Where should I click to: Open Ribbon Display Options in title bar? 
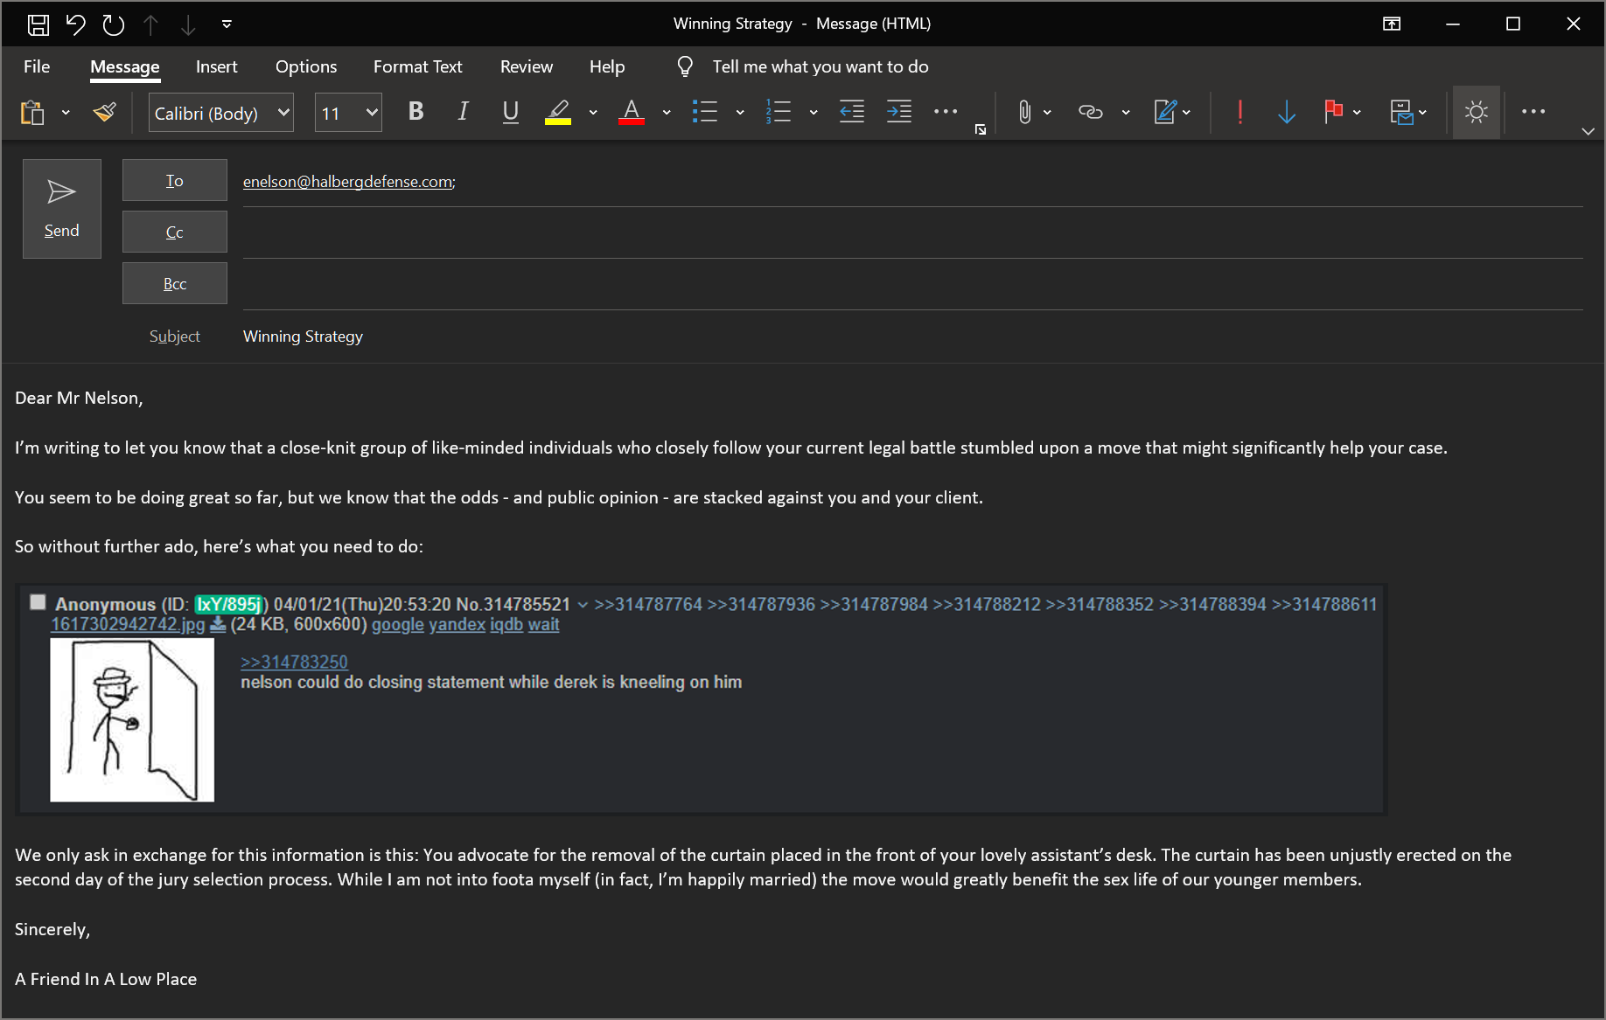tap(1392, 24)
